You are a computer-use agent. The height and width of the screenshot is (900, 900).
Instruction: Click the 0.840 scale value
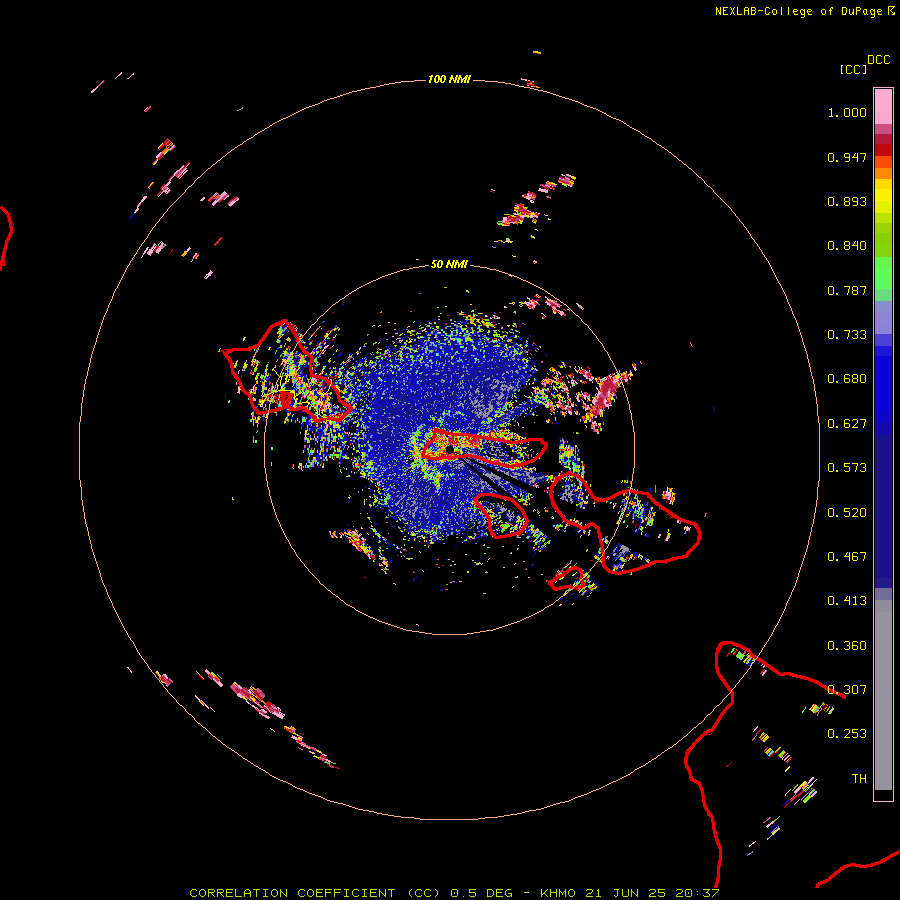tap(847, 246)
